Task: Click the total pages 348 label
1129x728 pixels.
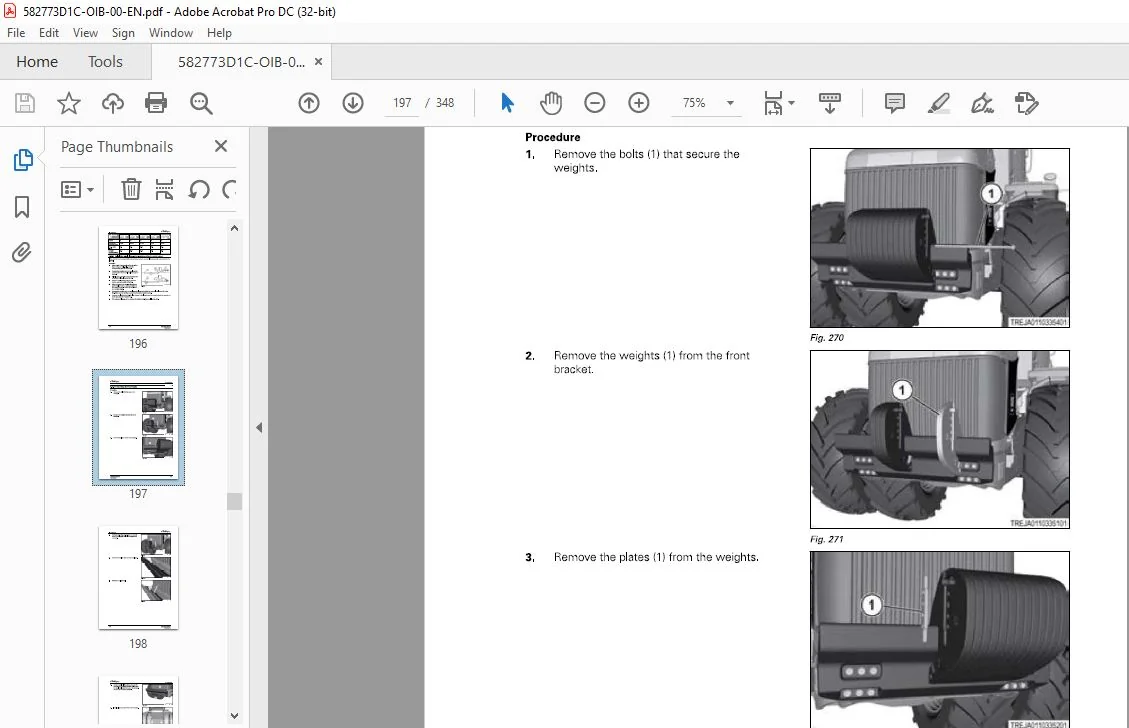Action: (x=445, y=103)
